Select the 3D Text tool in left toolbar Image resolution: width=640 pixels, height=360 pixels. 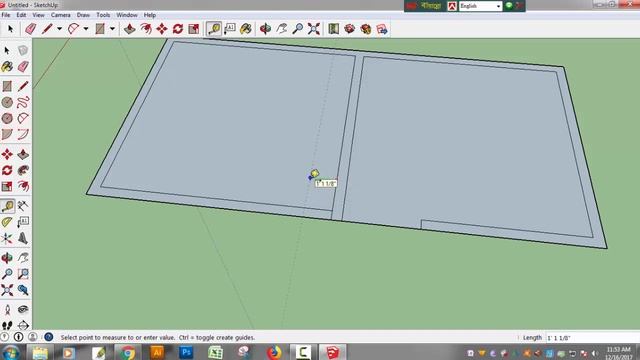click(23, 238)
